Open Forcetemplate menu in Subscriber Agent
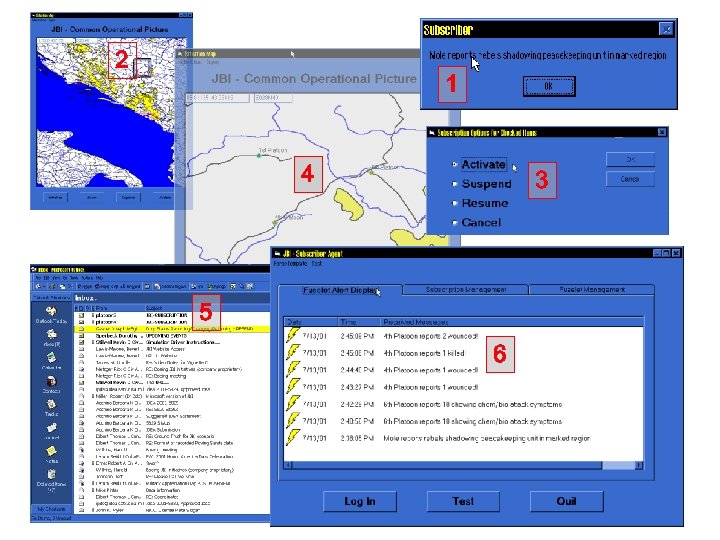The height and width of the screenshot is (540, 720). [290, 264]
